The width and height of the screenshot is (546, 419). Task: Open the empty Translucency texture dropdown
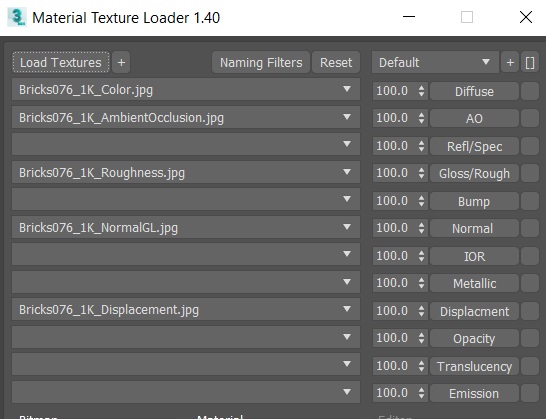click(186, 364)
